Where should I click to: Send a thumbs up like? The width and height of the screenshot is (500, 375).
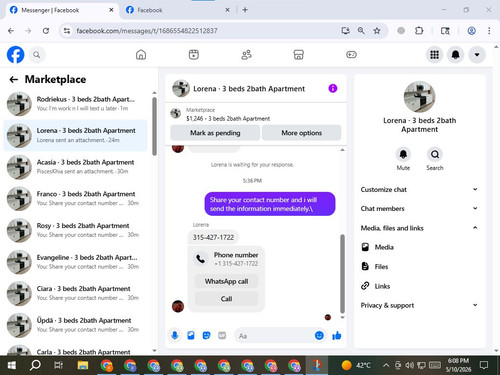point(337,335)
